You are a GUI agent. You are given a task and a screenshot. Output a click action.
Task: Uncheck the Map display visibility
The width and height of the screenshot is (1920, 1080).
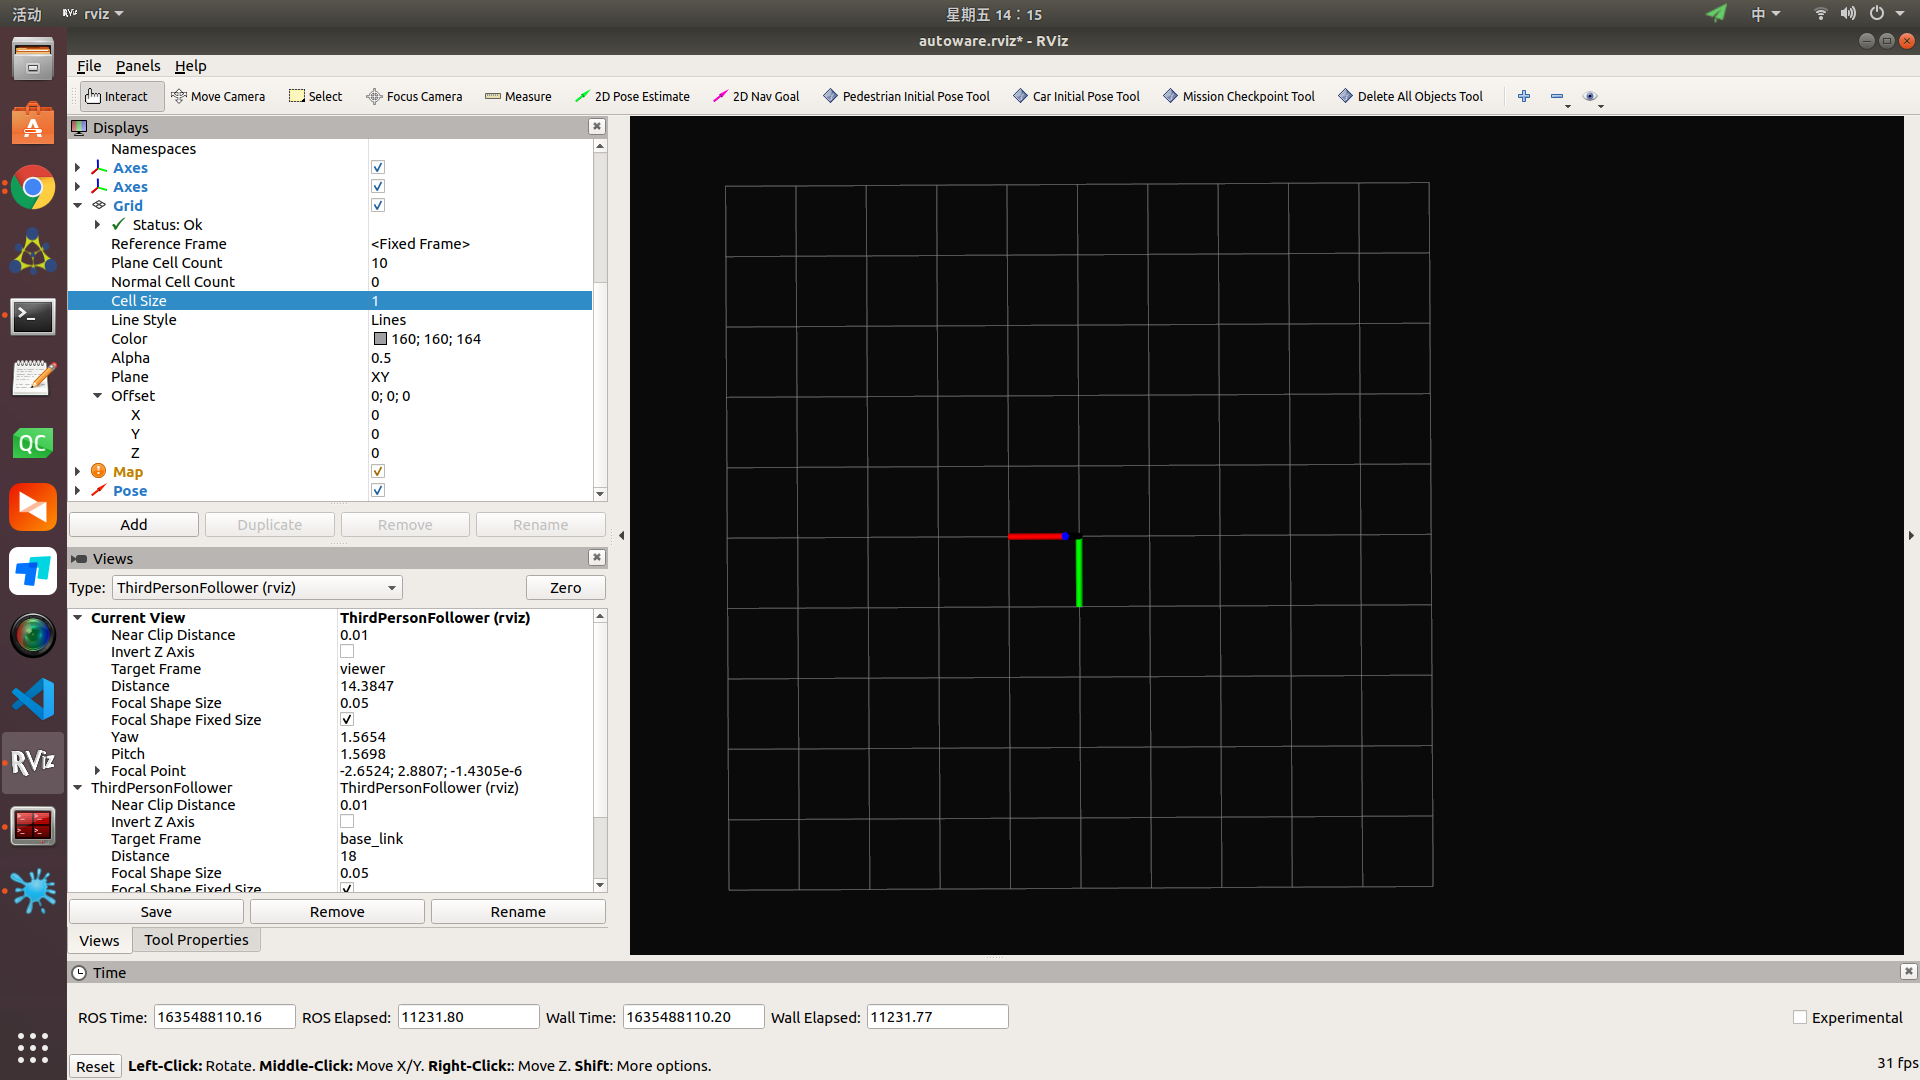click(x=378, y=471)
